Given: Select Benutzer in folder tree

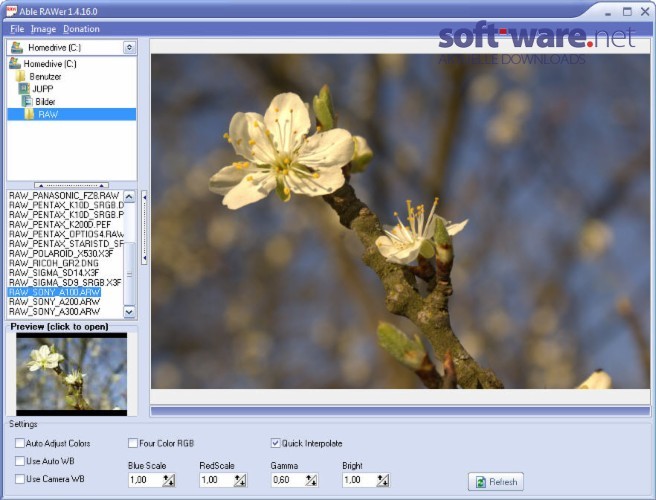Looking at the screenshot, I should pos(45,77).
